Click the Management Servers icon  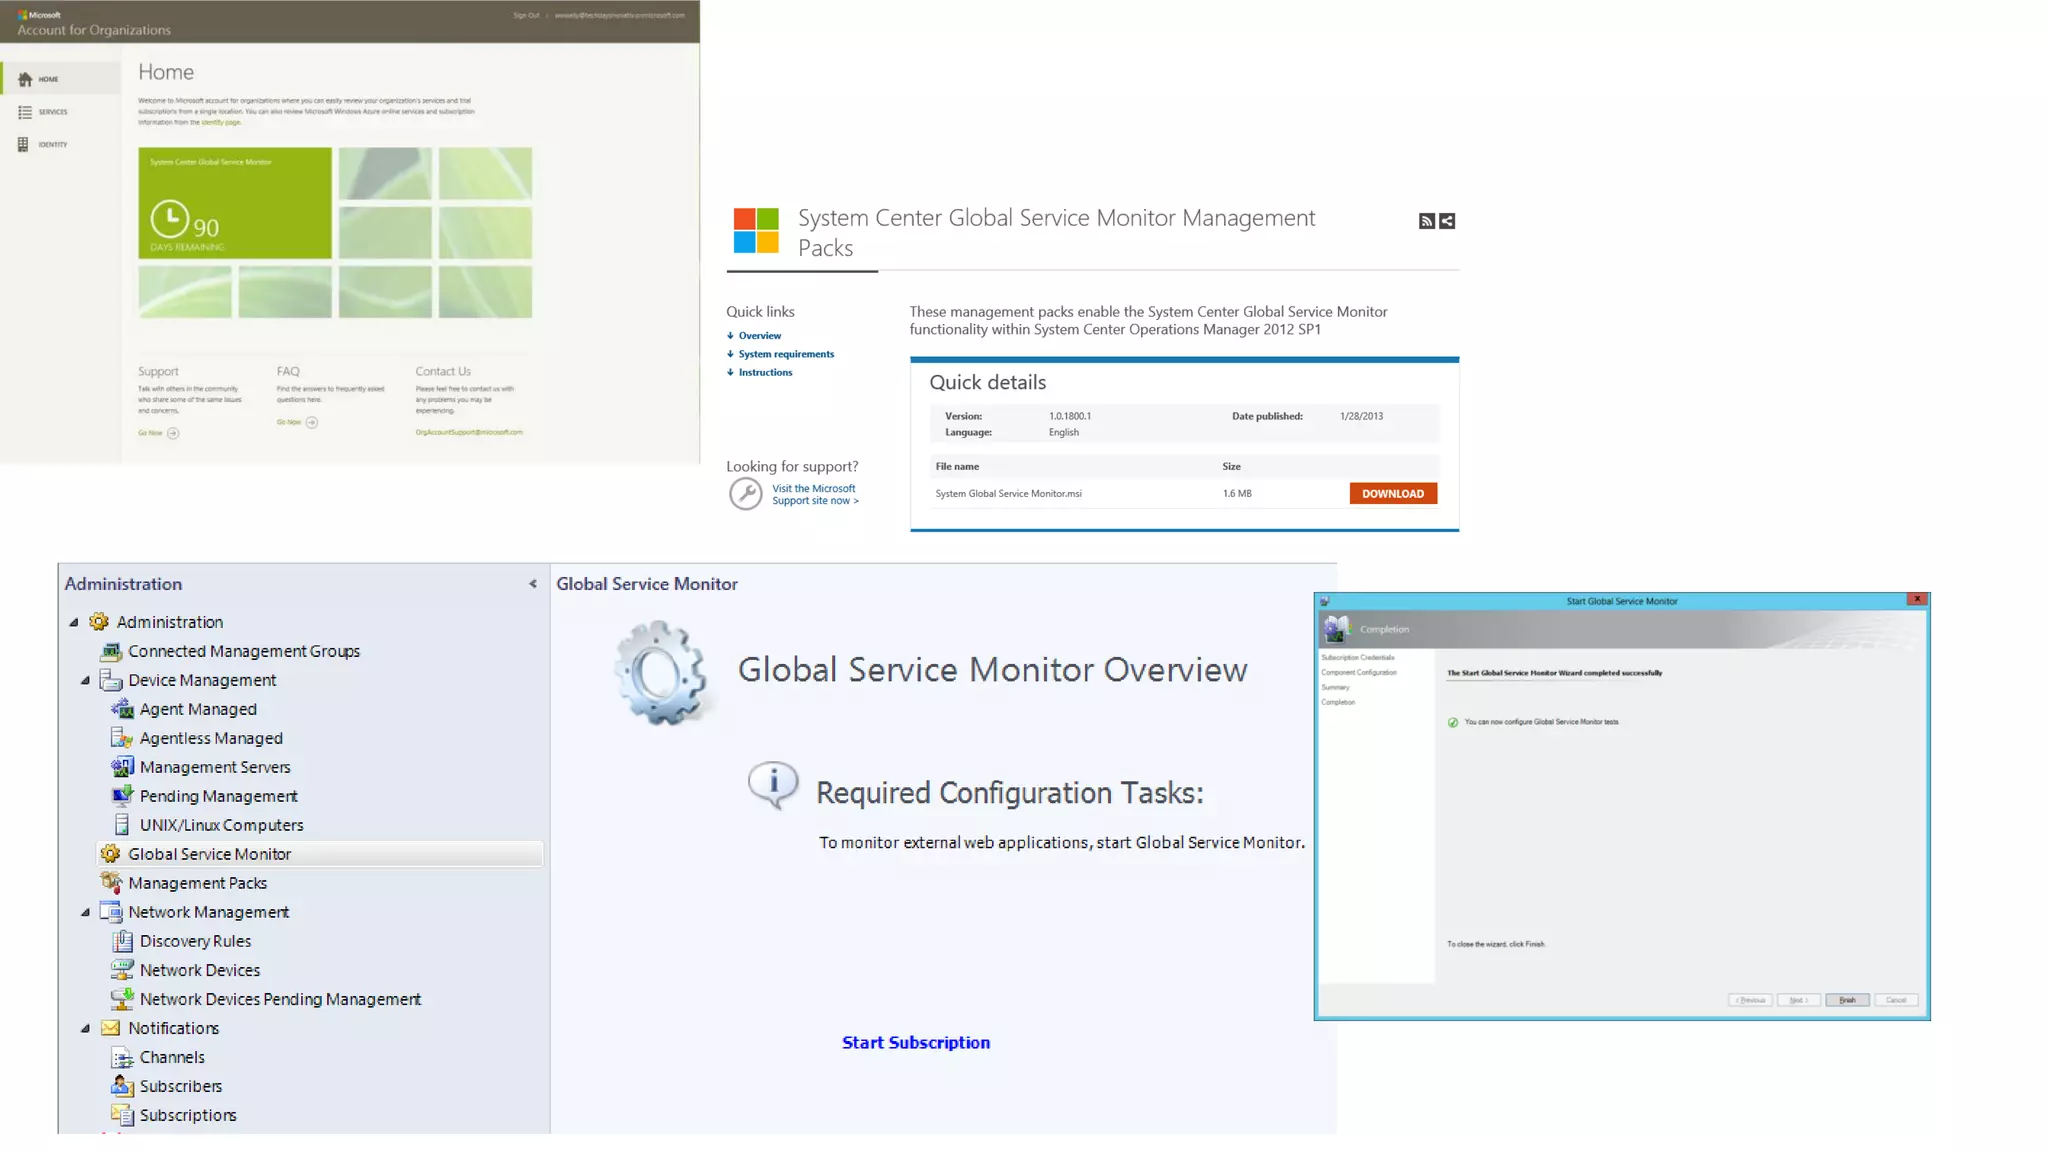point(122,767)
